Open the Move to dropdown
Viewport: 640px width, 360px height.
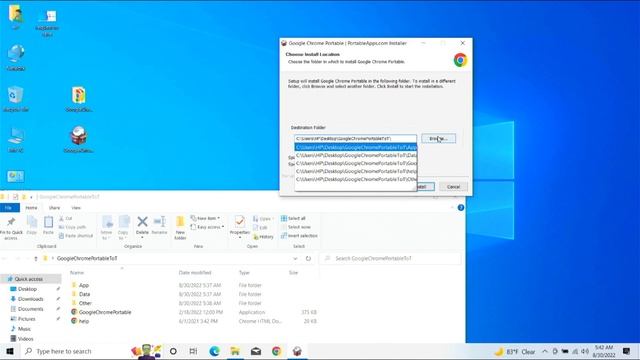(x=106, y=228)
